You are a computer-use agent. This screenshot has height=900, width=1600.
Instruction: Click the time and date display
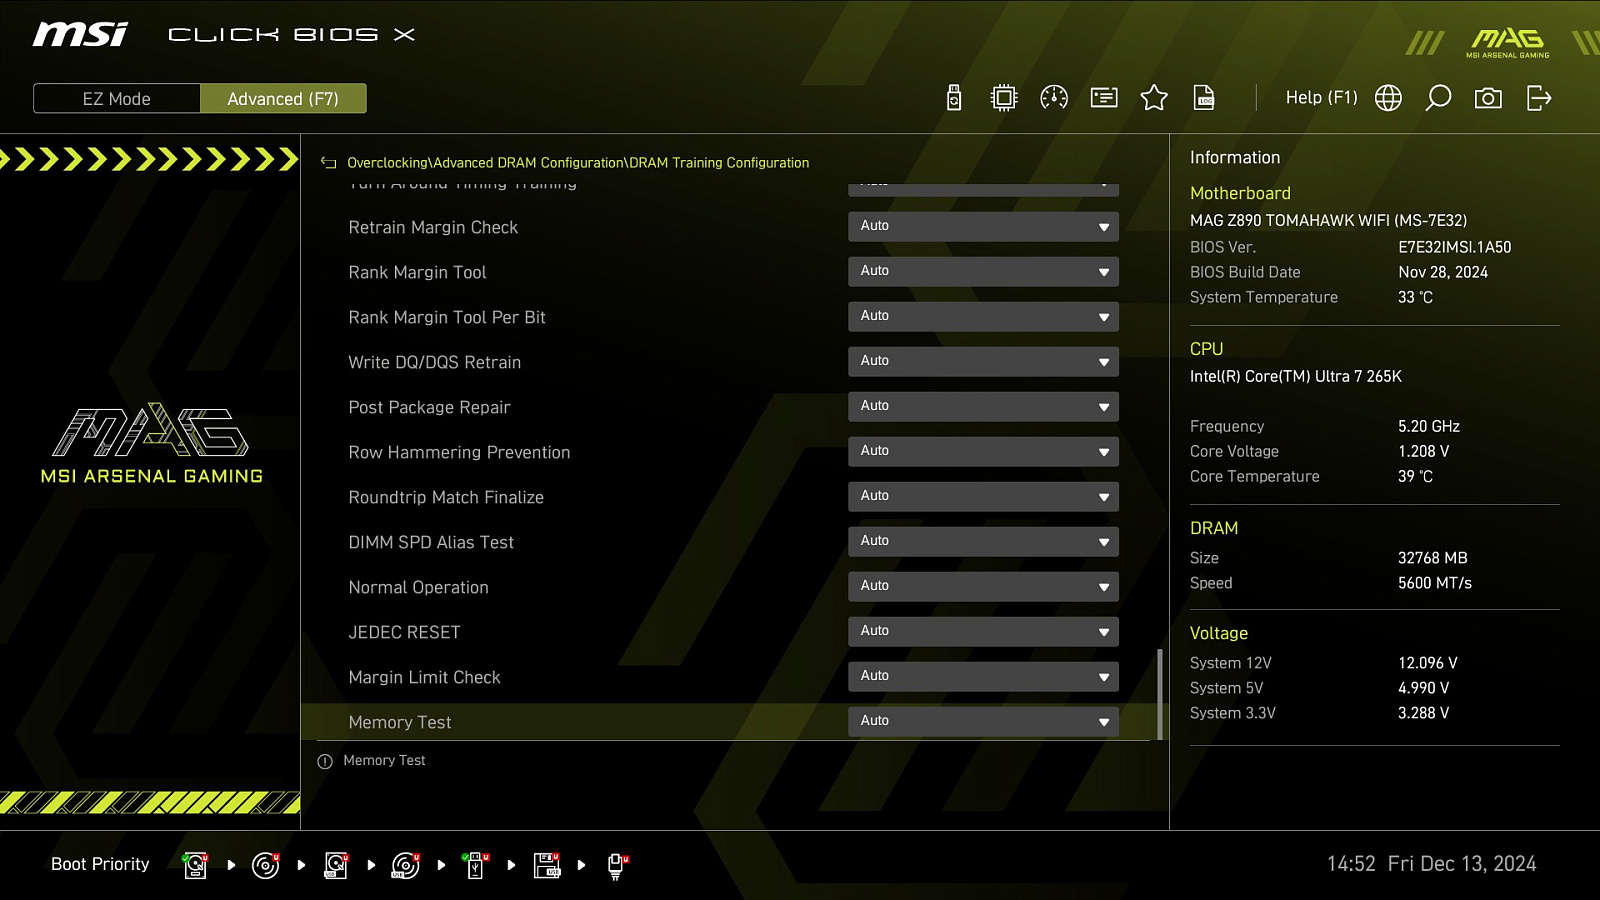(x=1431, y=864)
